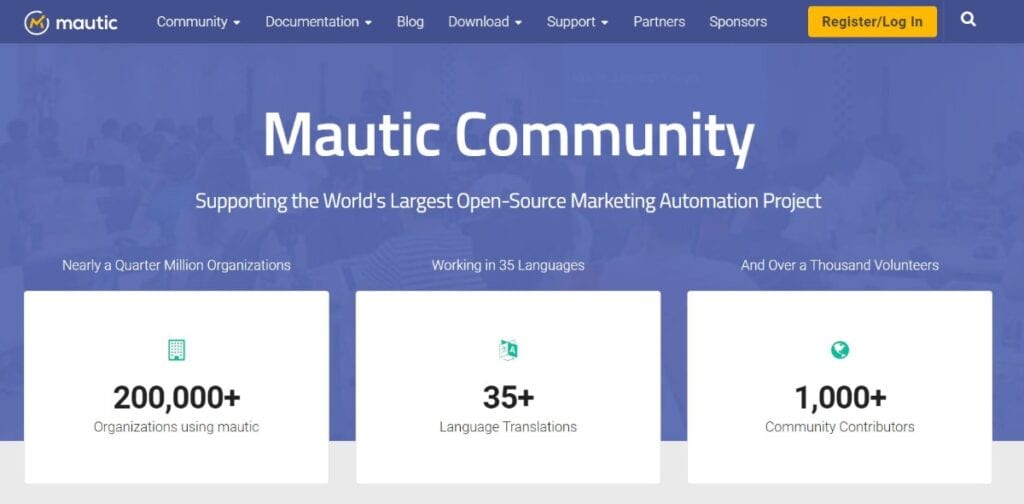The width and height of the screenshot is (1024, 504).
Task: Expand the Documentation dropdown menu
Action: click(x=319, y=22)
